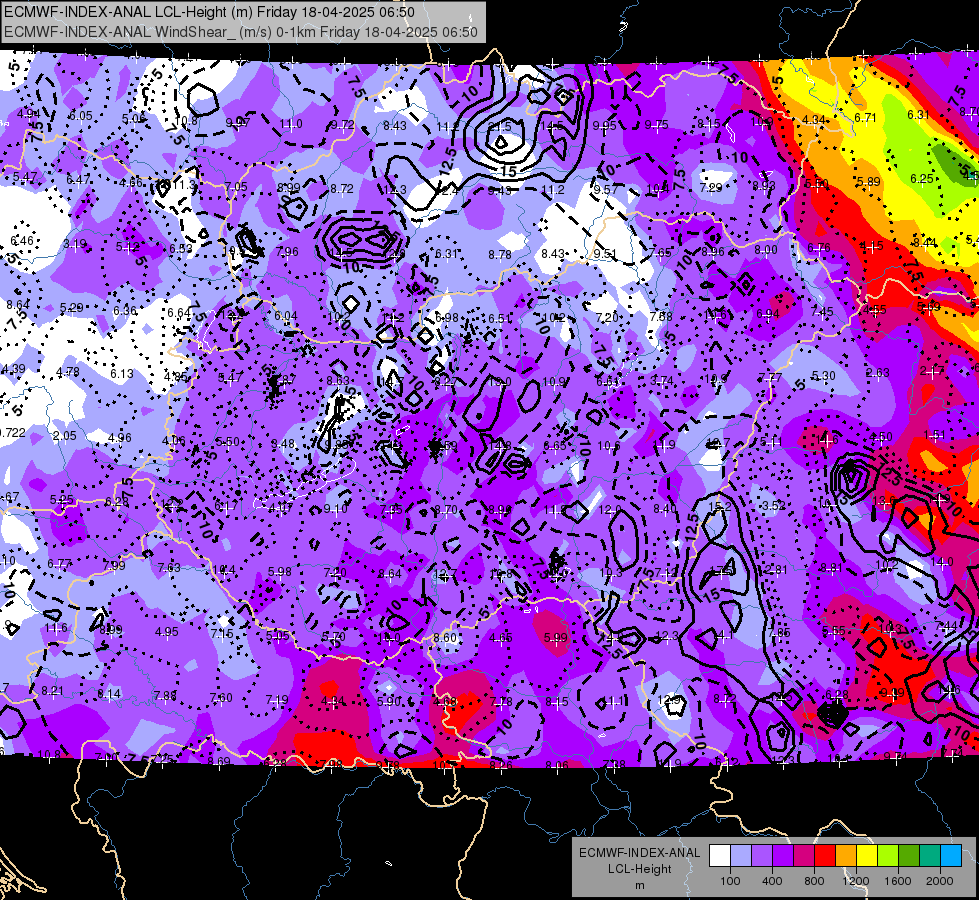Click the map value 9.51
This screenshot has width=979, height=900.
(605, 254)
